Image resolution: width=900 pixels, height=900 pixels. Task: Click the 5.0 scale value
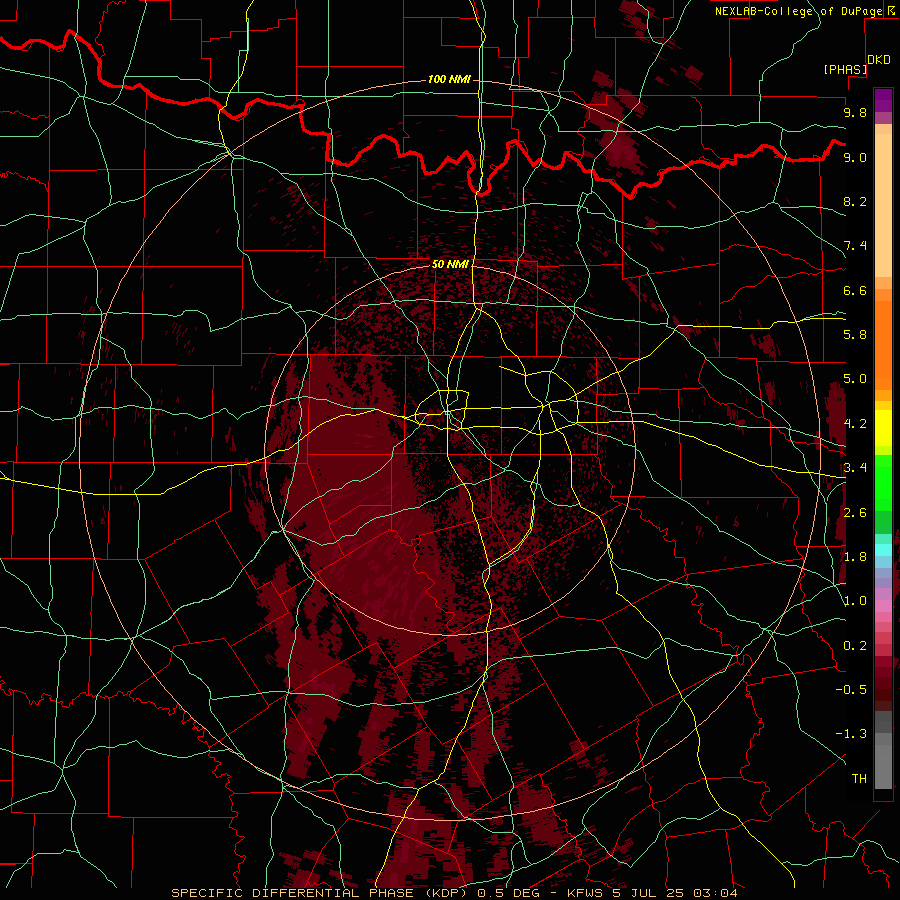(855, 379)
